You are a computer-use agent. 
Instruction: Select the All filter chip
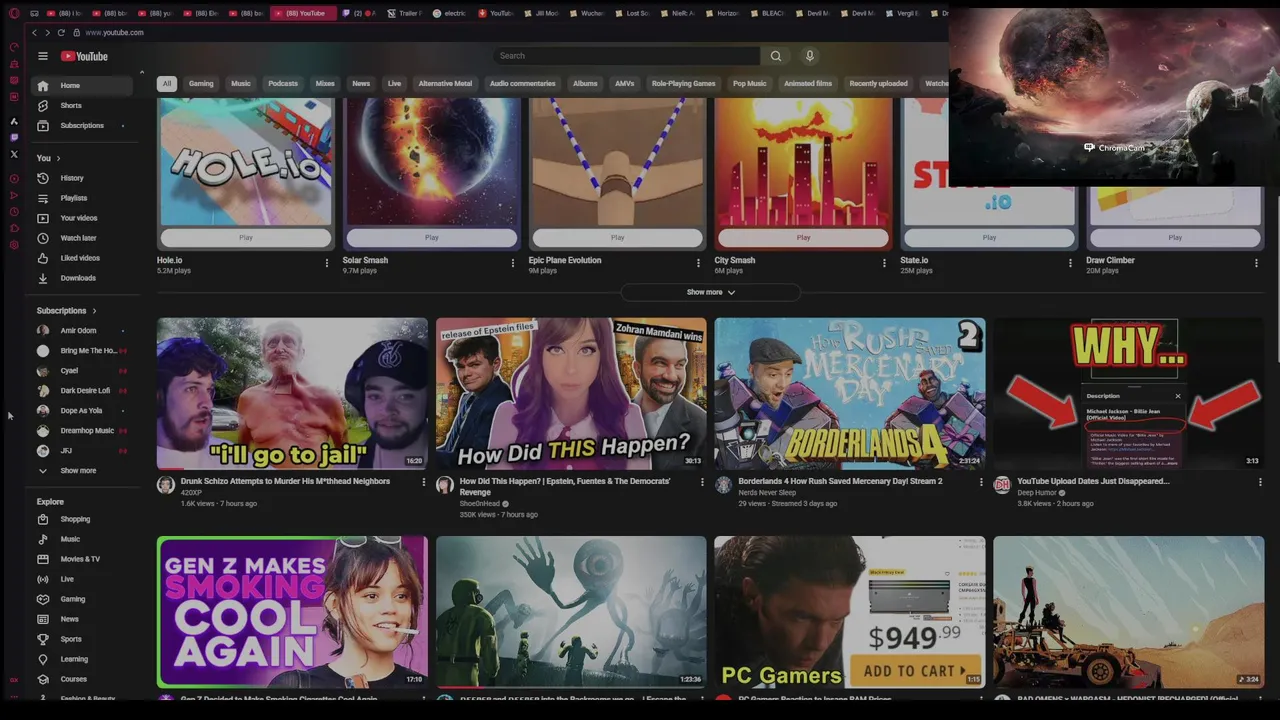tap(167, 84)
